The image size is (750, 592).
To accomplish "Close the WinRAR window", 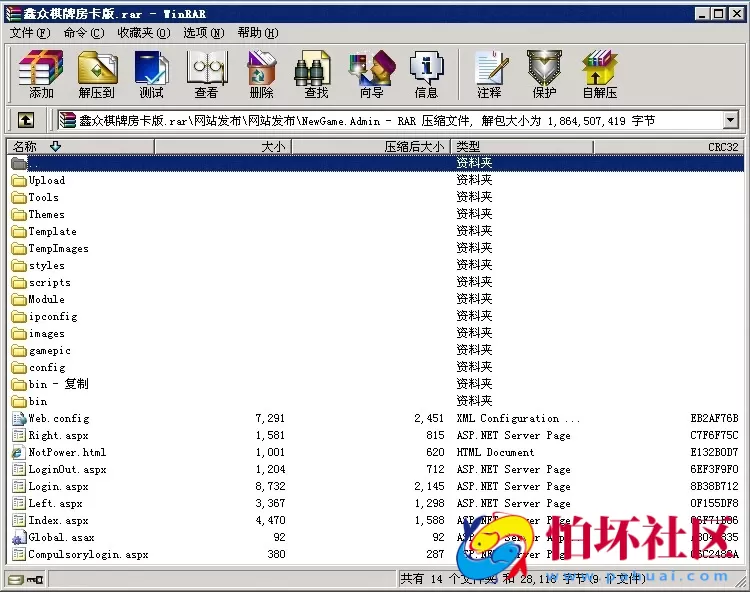I will tap(737, 14).
